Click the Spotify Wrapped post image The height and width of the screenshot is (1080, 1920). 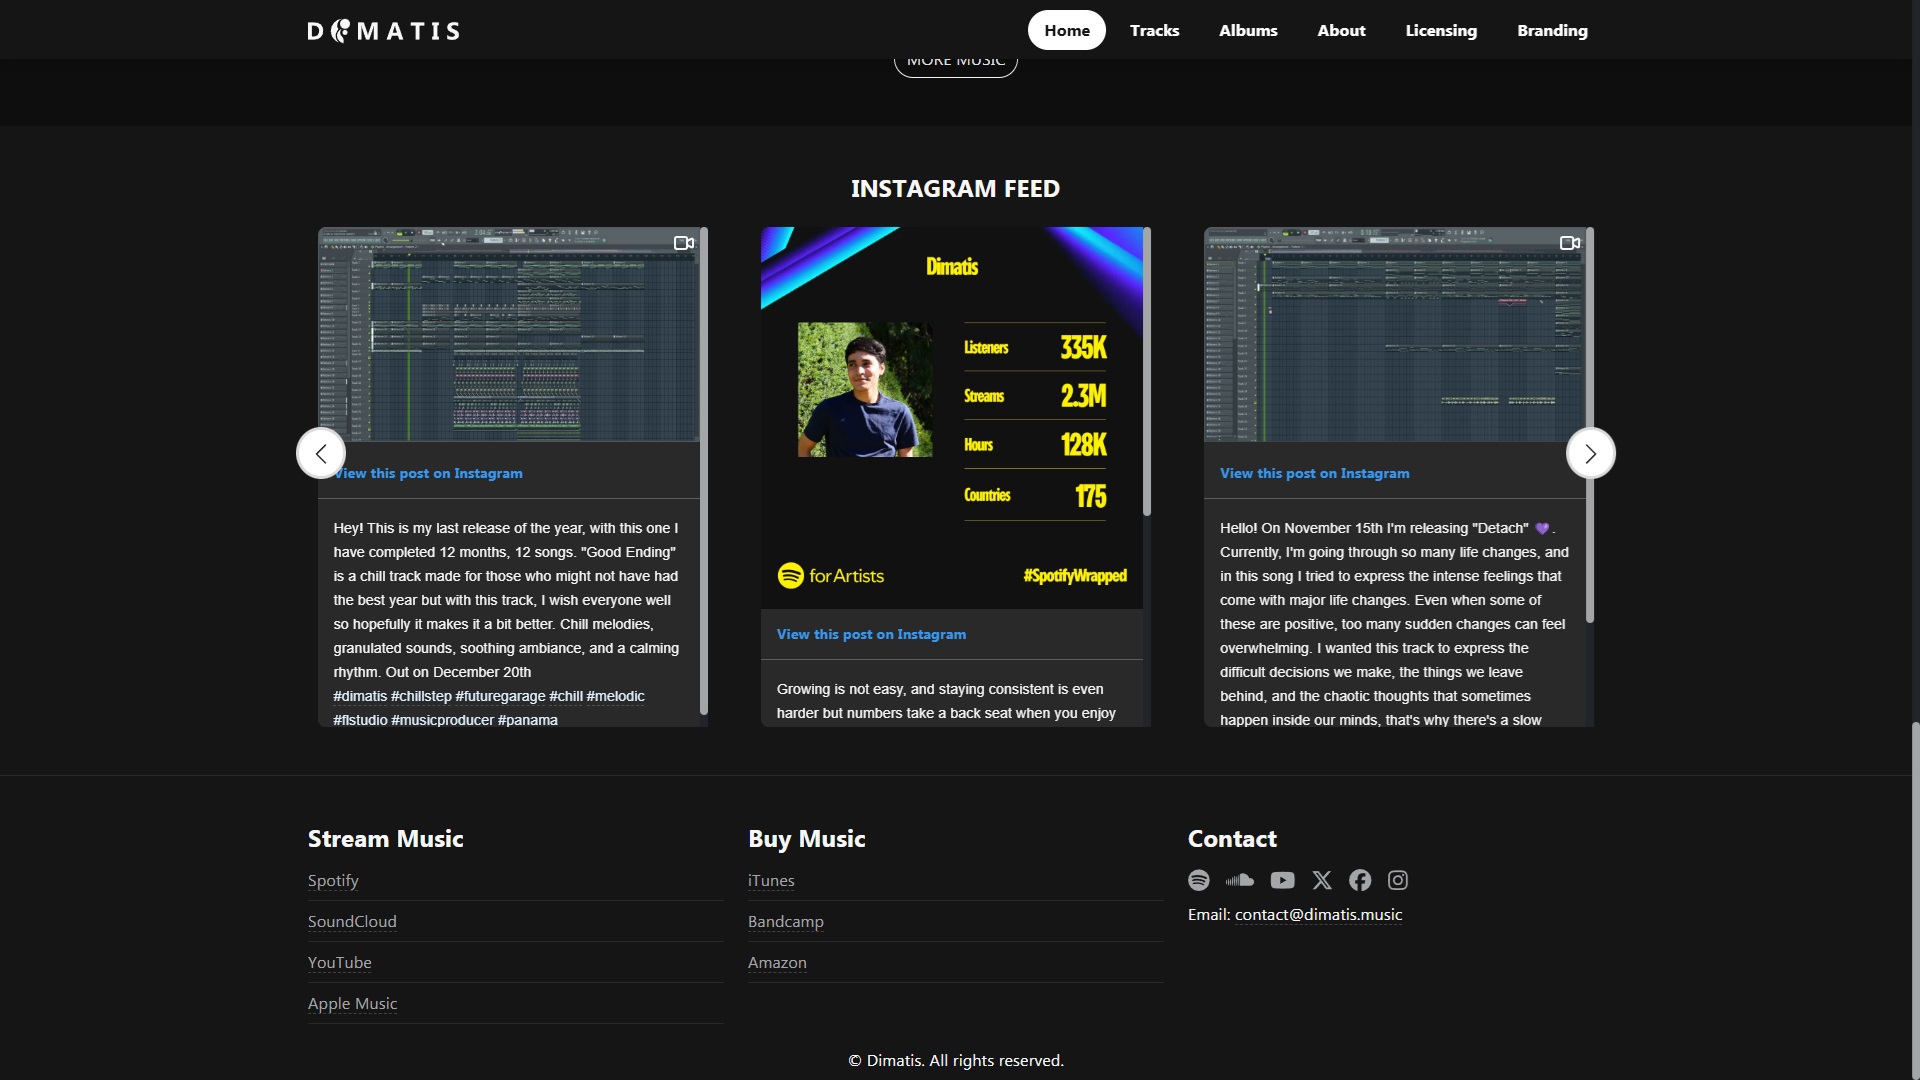tap(952, 418)
